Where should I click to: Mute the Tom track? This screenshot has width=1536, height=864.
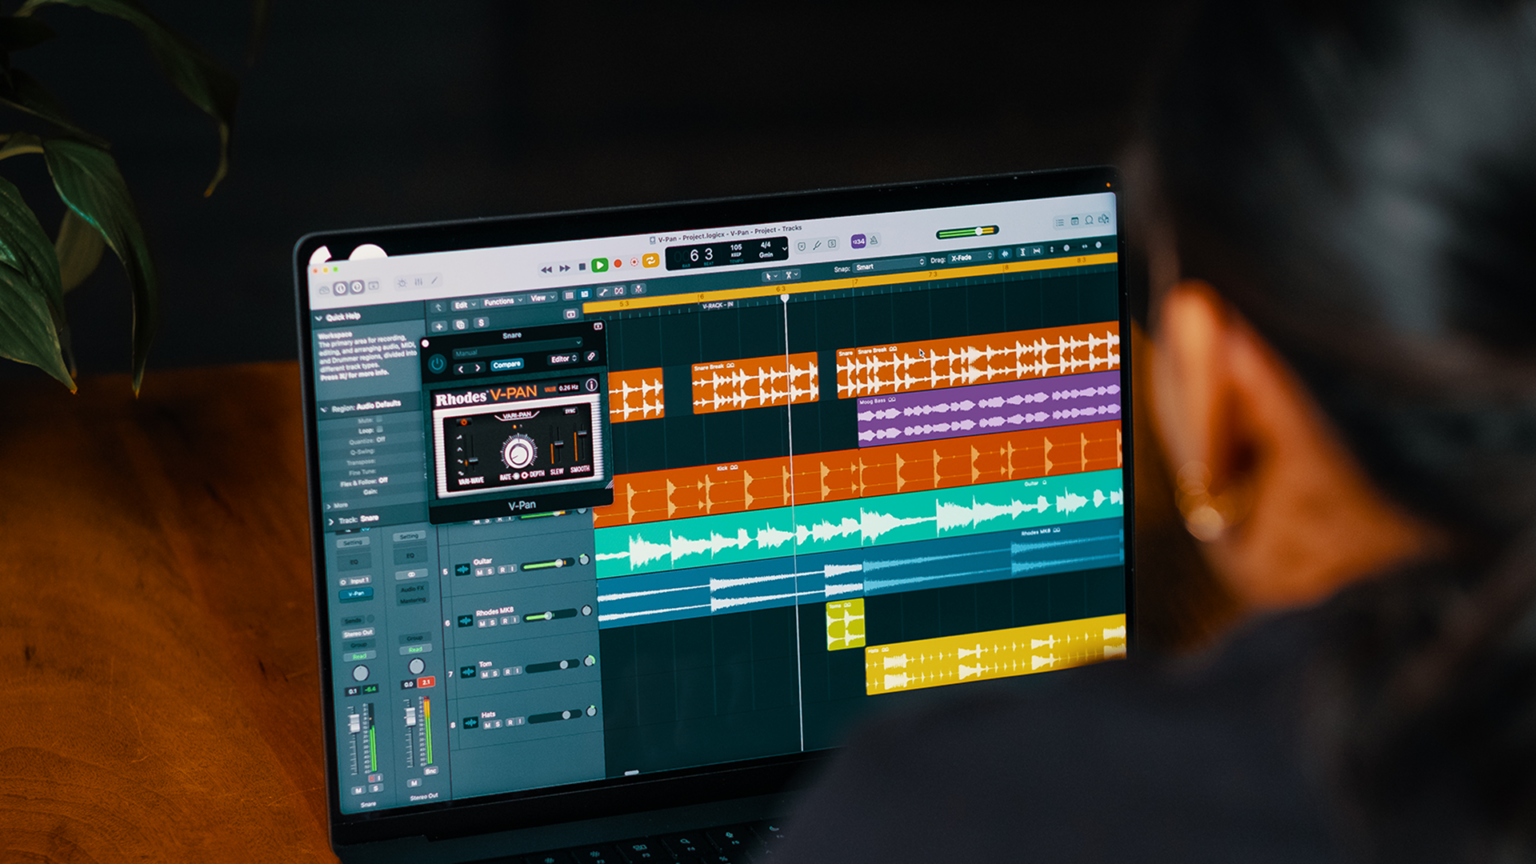click(485, 674)
